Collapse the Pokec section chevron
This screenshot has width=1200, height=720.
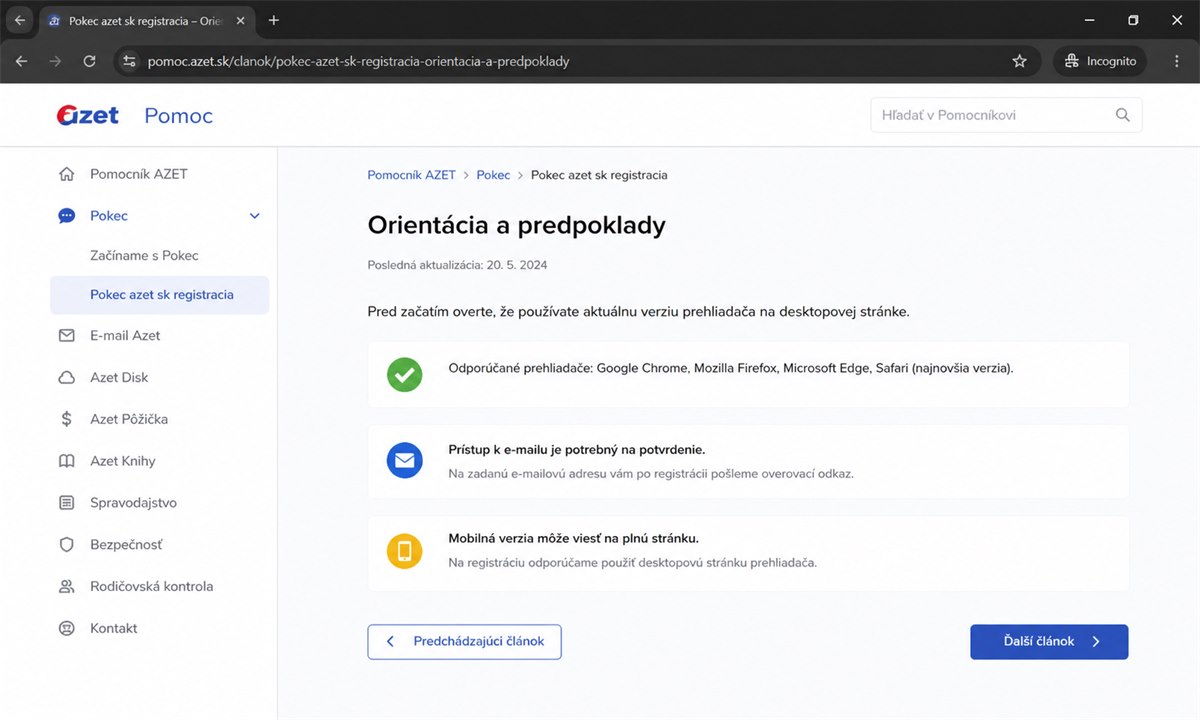pos(254,216)
